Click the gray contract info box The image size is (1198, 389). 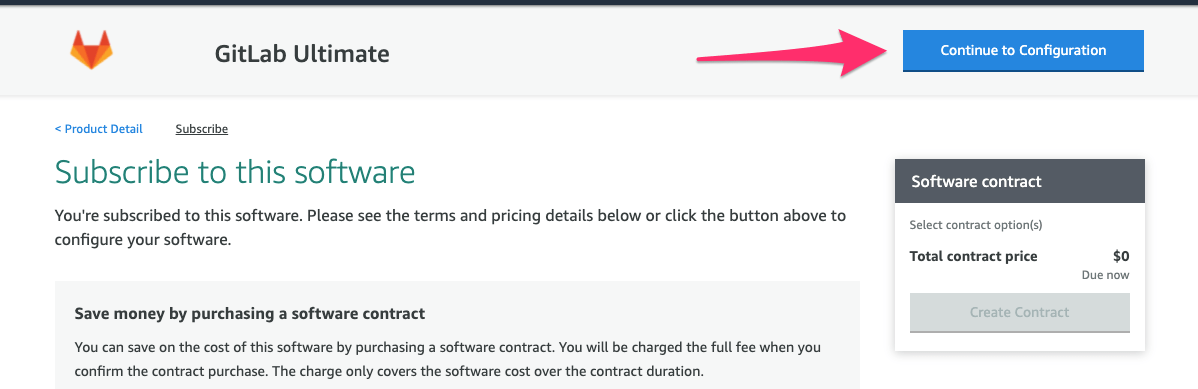pyautogui.click(x=457, y=335)
